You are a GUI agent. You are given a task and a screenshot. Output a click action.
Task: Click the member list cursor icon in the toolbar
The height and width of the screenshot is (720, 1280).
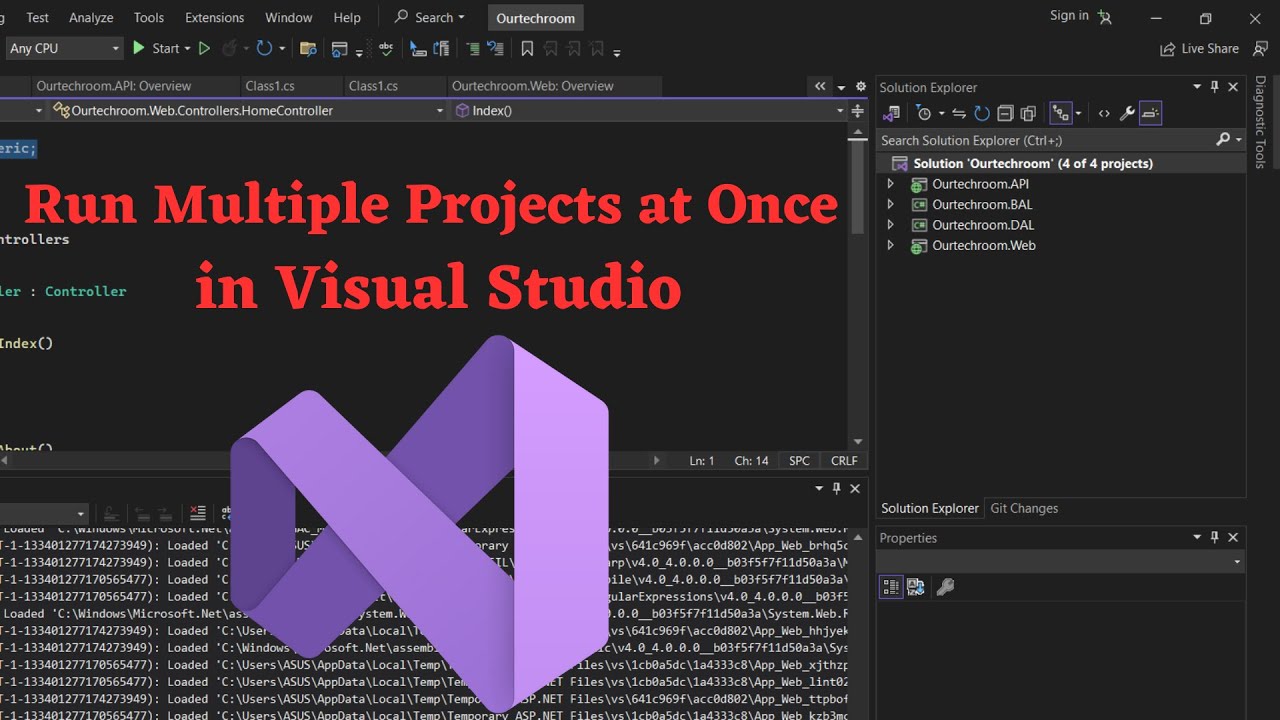[x=417, y=48]
